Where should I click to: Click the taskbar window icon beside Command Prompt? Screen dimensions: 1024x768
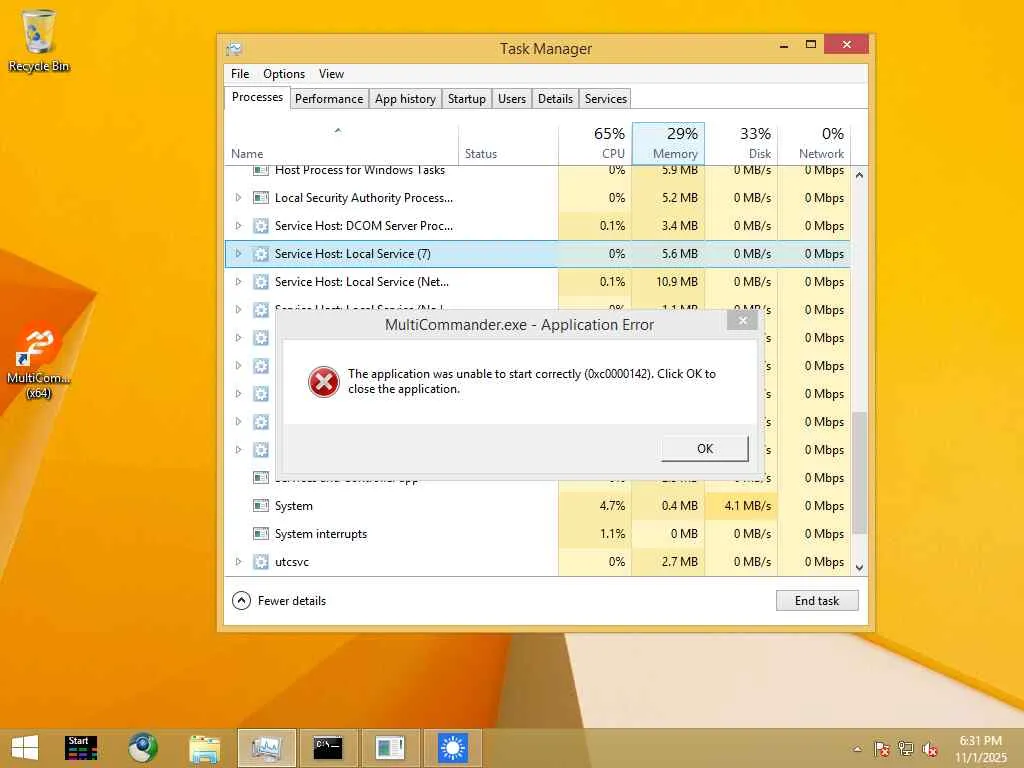click(391, 748)
